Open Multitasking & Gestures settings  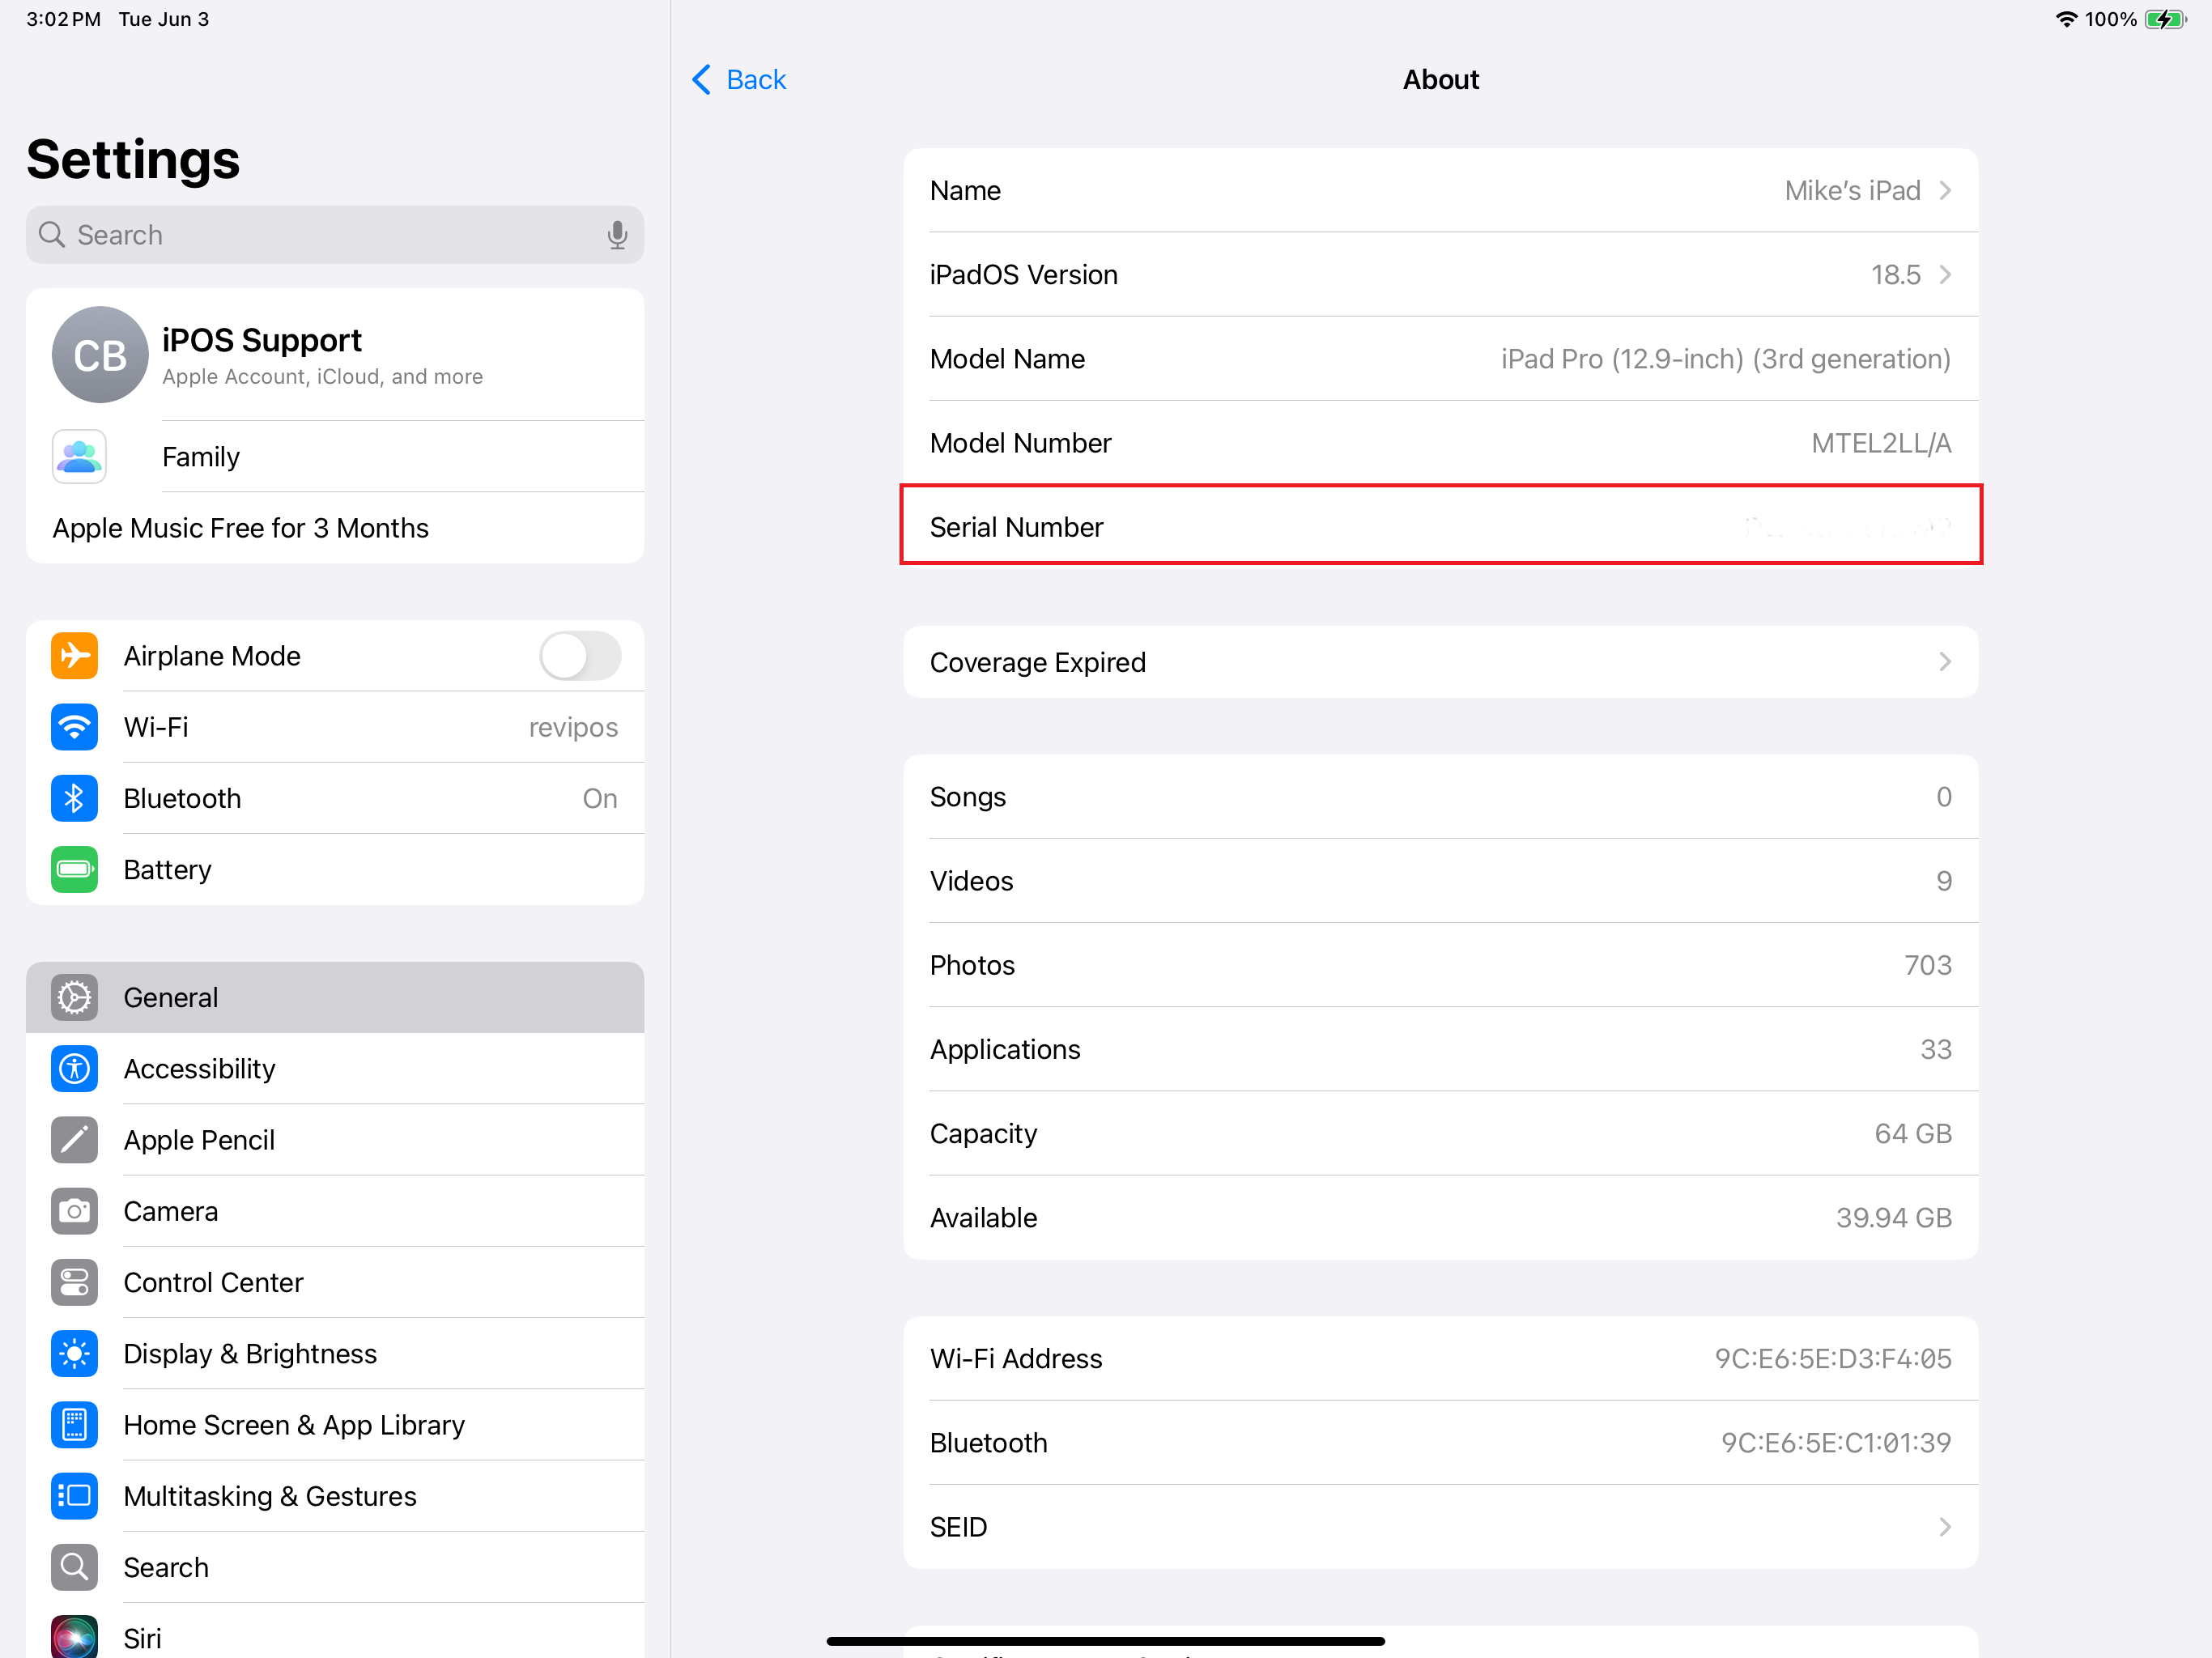point(335,1496)
